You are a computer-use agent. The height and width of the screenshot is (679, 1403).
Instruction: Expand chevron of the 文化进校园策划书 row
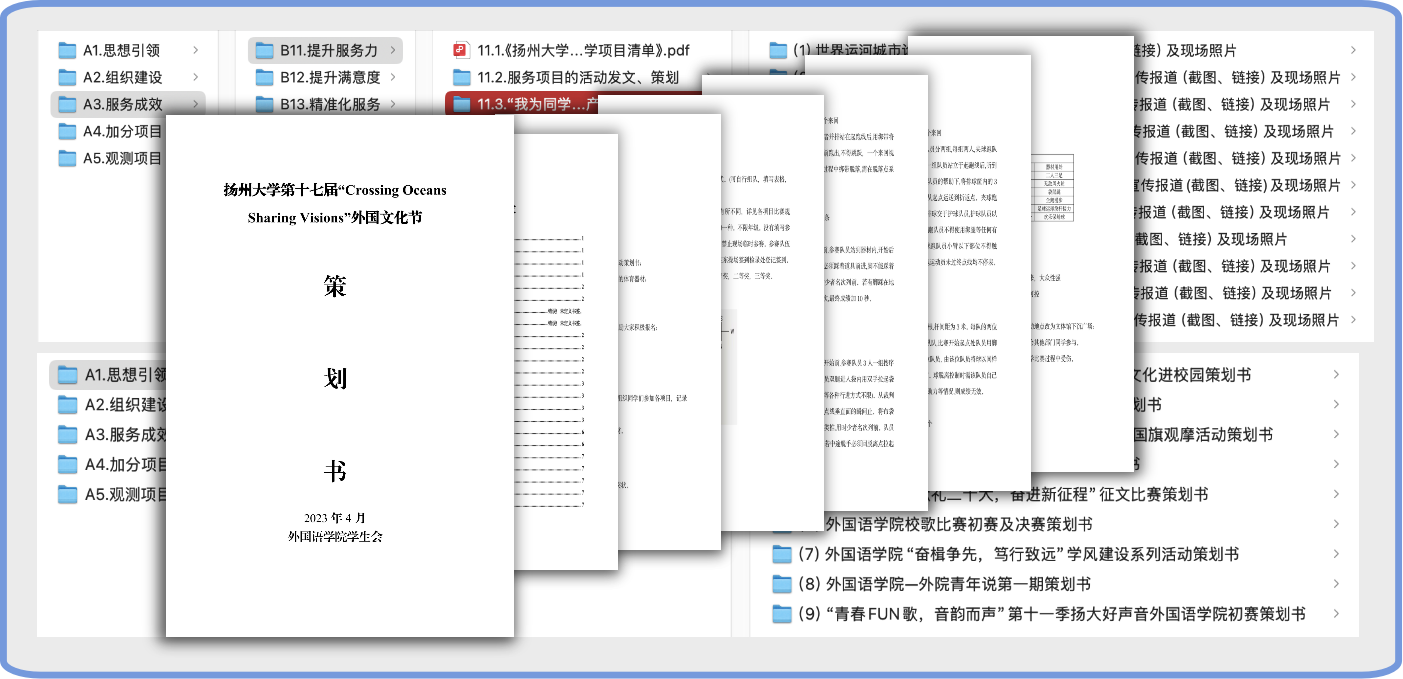(x=1337, y=375)
